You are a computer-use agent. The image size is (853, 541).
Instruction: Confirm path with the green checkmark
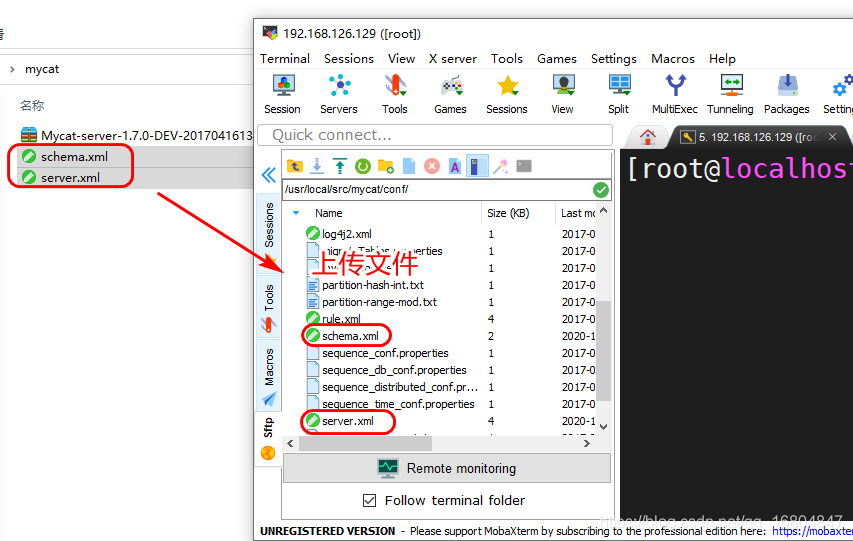tap(601, 190)
